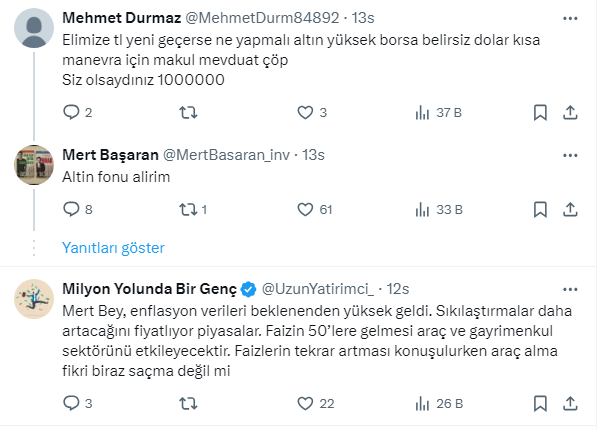Reply to Mert Başaran's tweet

click(71, 209)
